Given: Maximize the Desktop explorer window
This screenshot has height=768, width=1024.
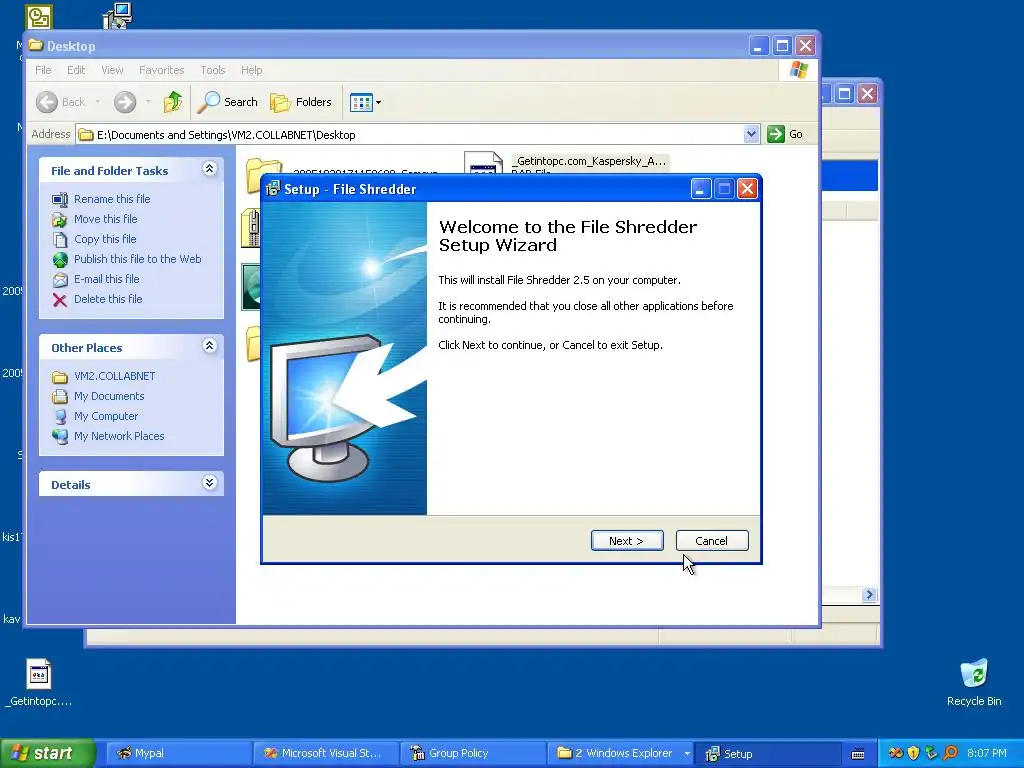Looking at the screenshot, I should [782, 46].
